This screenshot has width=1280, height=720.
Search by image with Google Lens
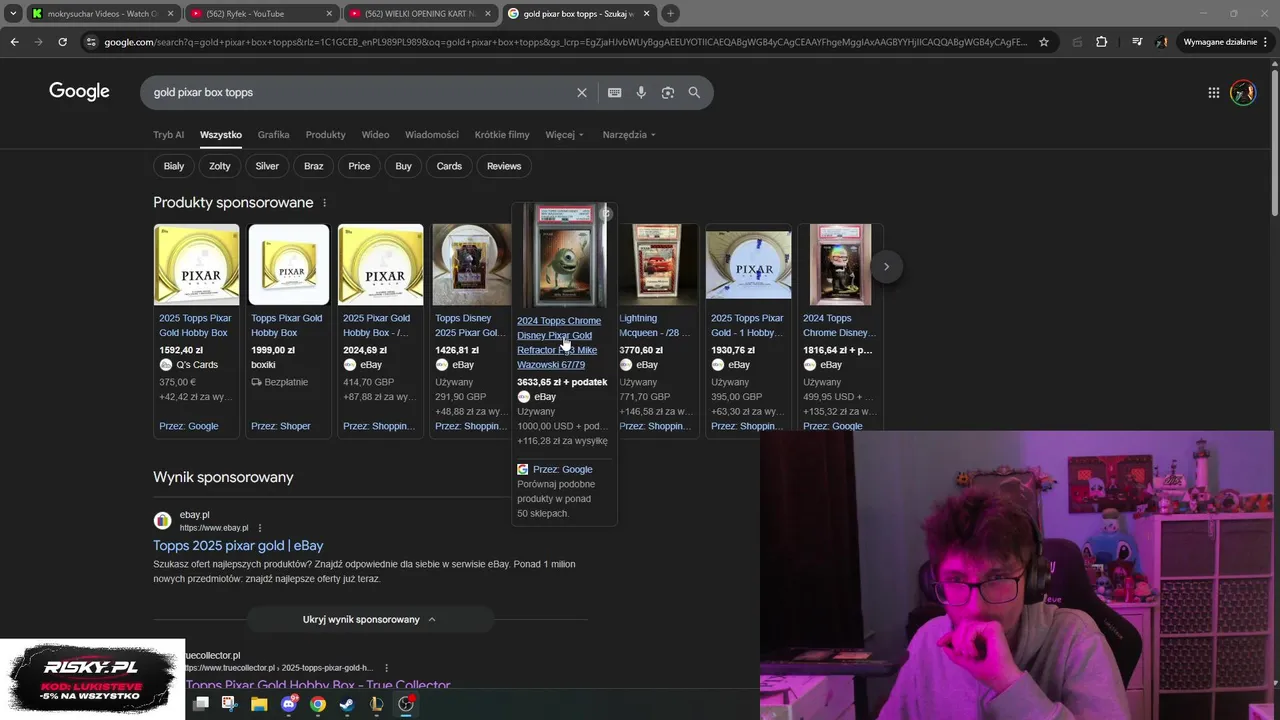pyautogui.click(x=667, y=92)
